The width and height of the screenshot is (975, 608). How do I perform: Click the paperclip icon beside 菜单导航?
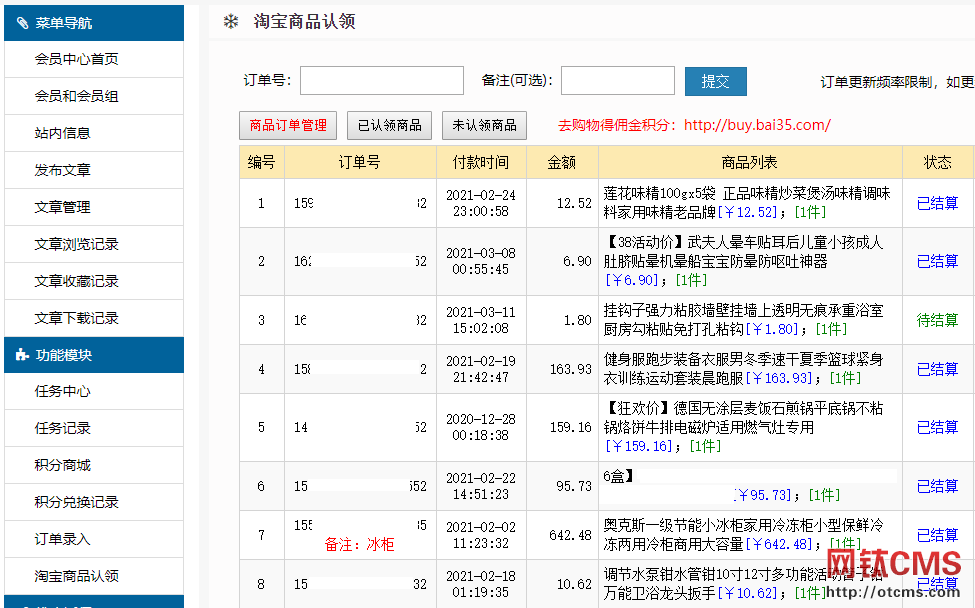coord(22,23)
